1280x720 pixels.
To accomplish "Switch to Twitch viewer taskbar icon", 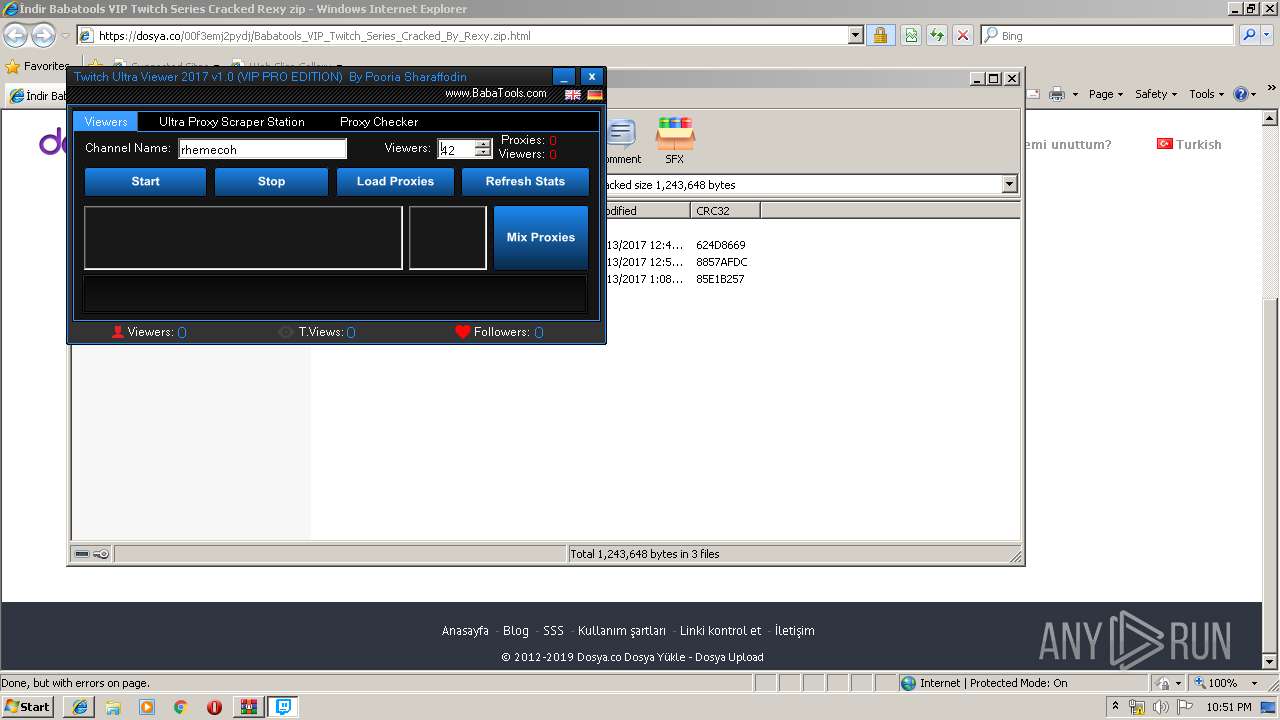I will pyautogui.click(x=283, y=707).
